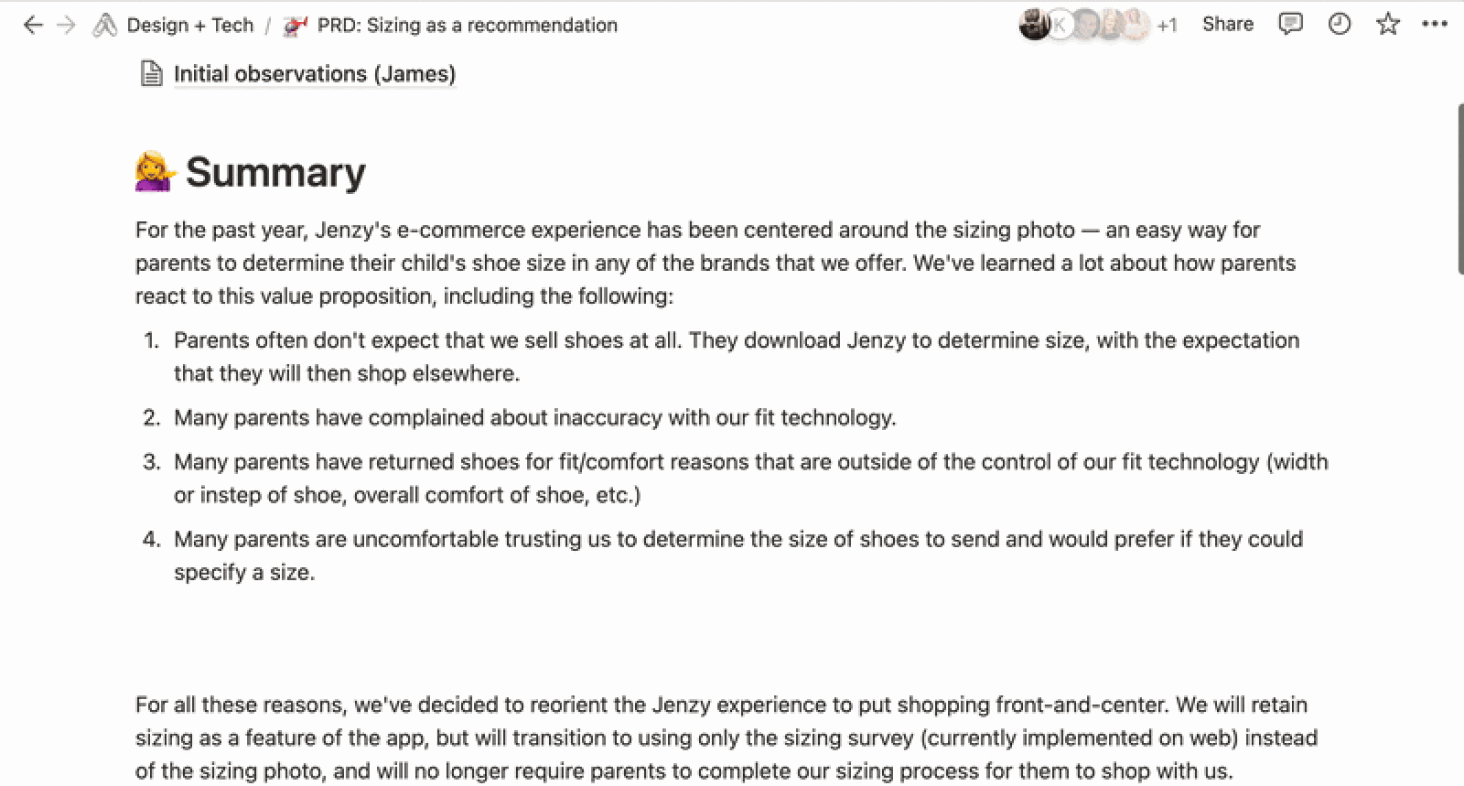Click the back navigation arrow

click(33, 25)
